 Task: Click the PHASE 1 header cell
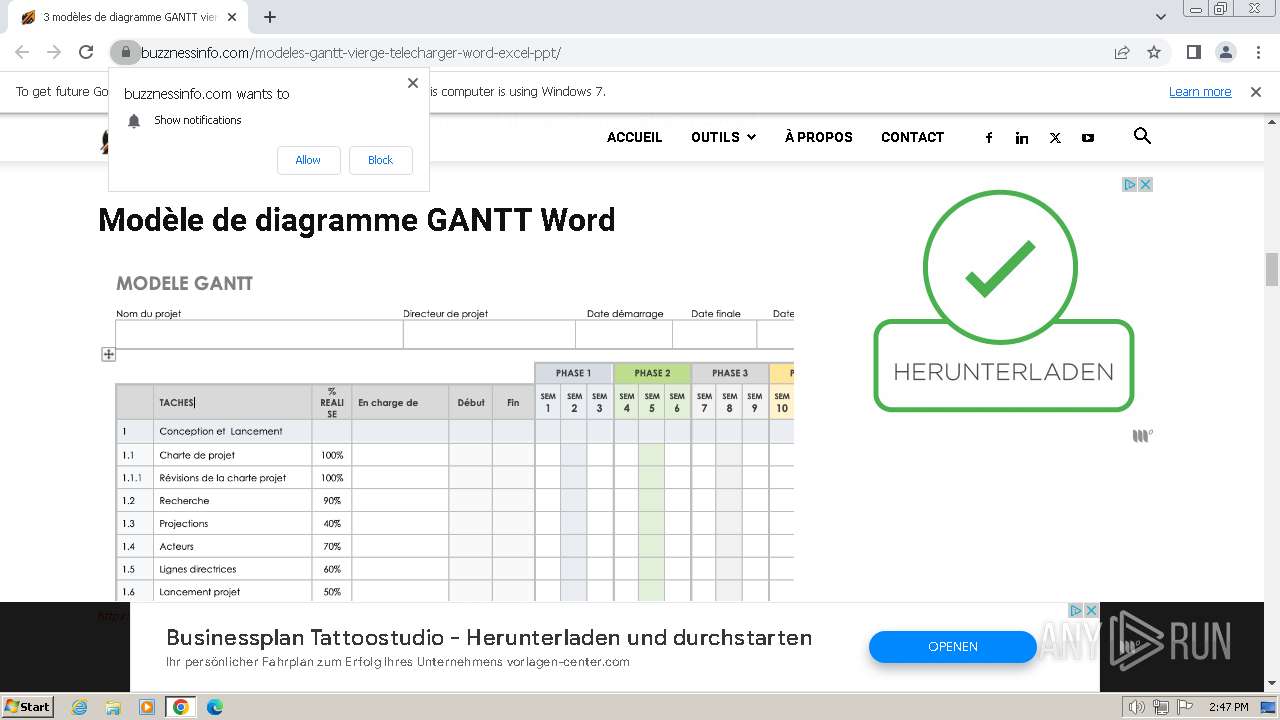tap(573, 373)
